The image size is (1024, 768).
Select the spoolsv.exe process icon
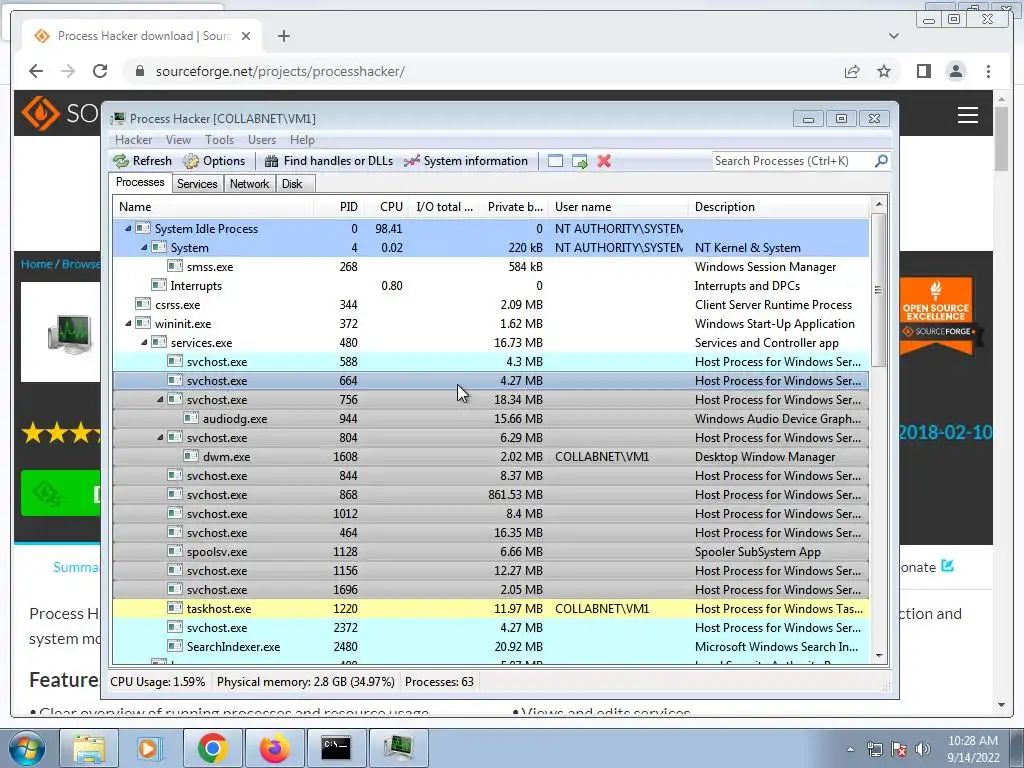(x=174, y=551)
